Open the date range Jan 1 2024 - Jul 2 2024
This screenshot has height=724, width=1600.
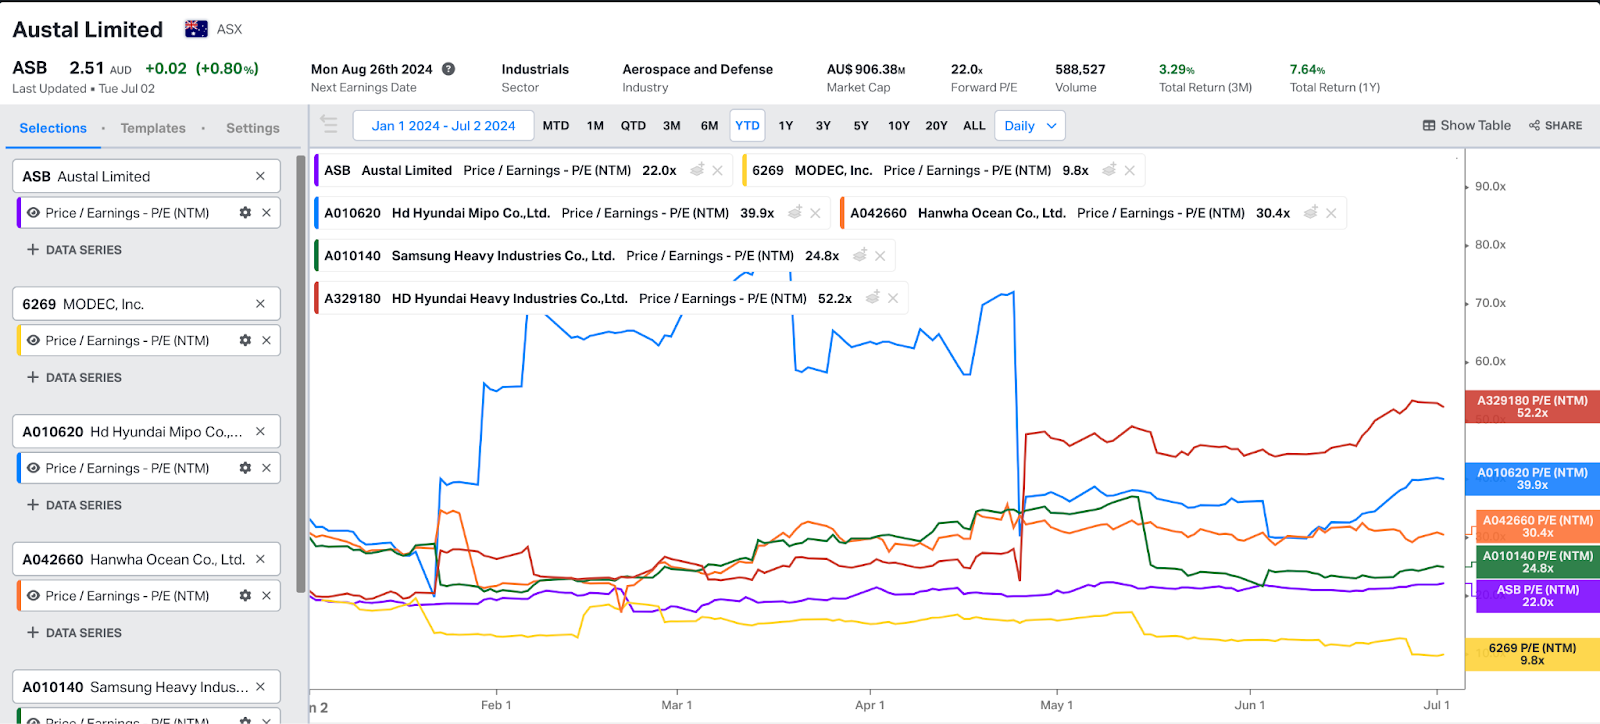(444, 126)
